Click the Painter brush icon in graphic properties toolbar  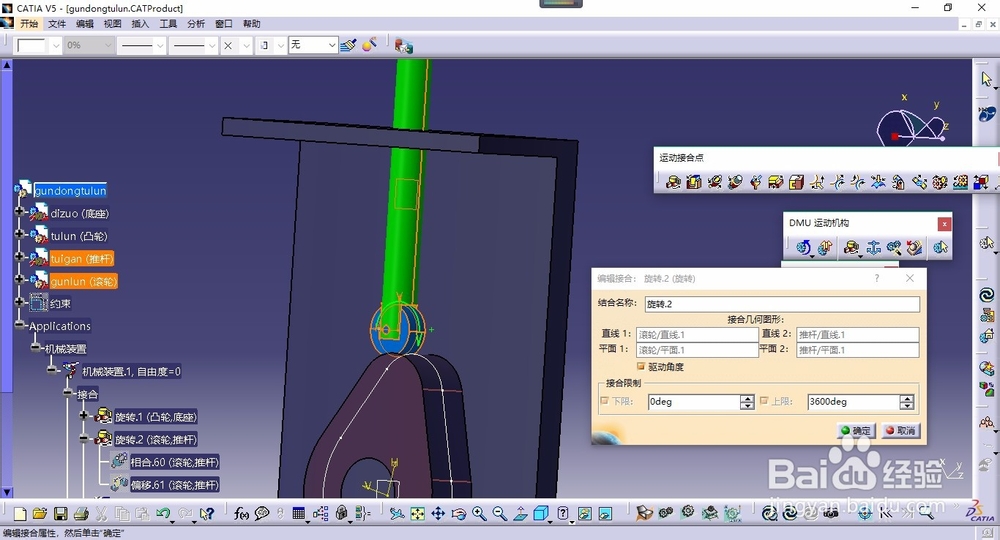[348, 45]
